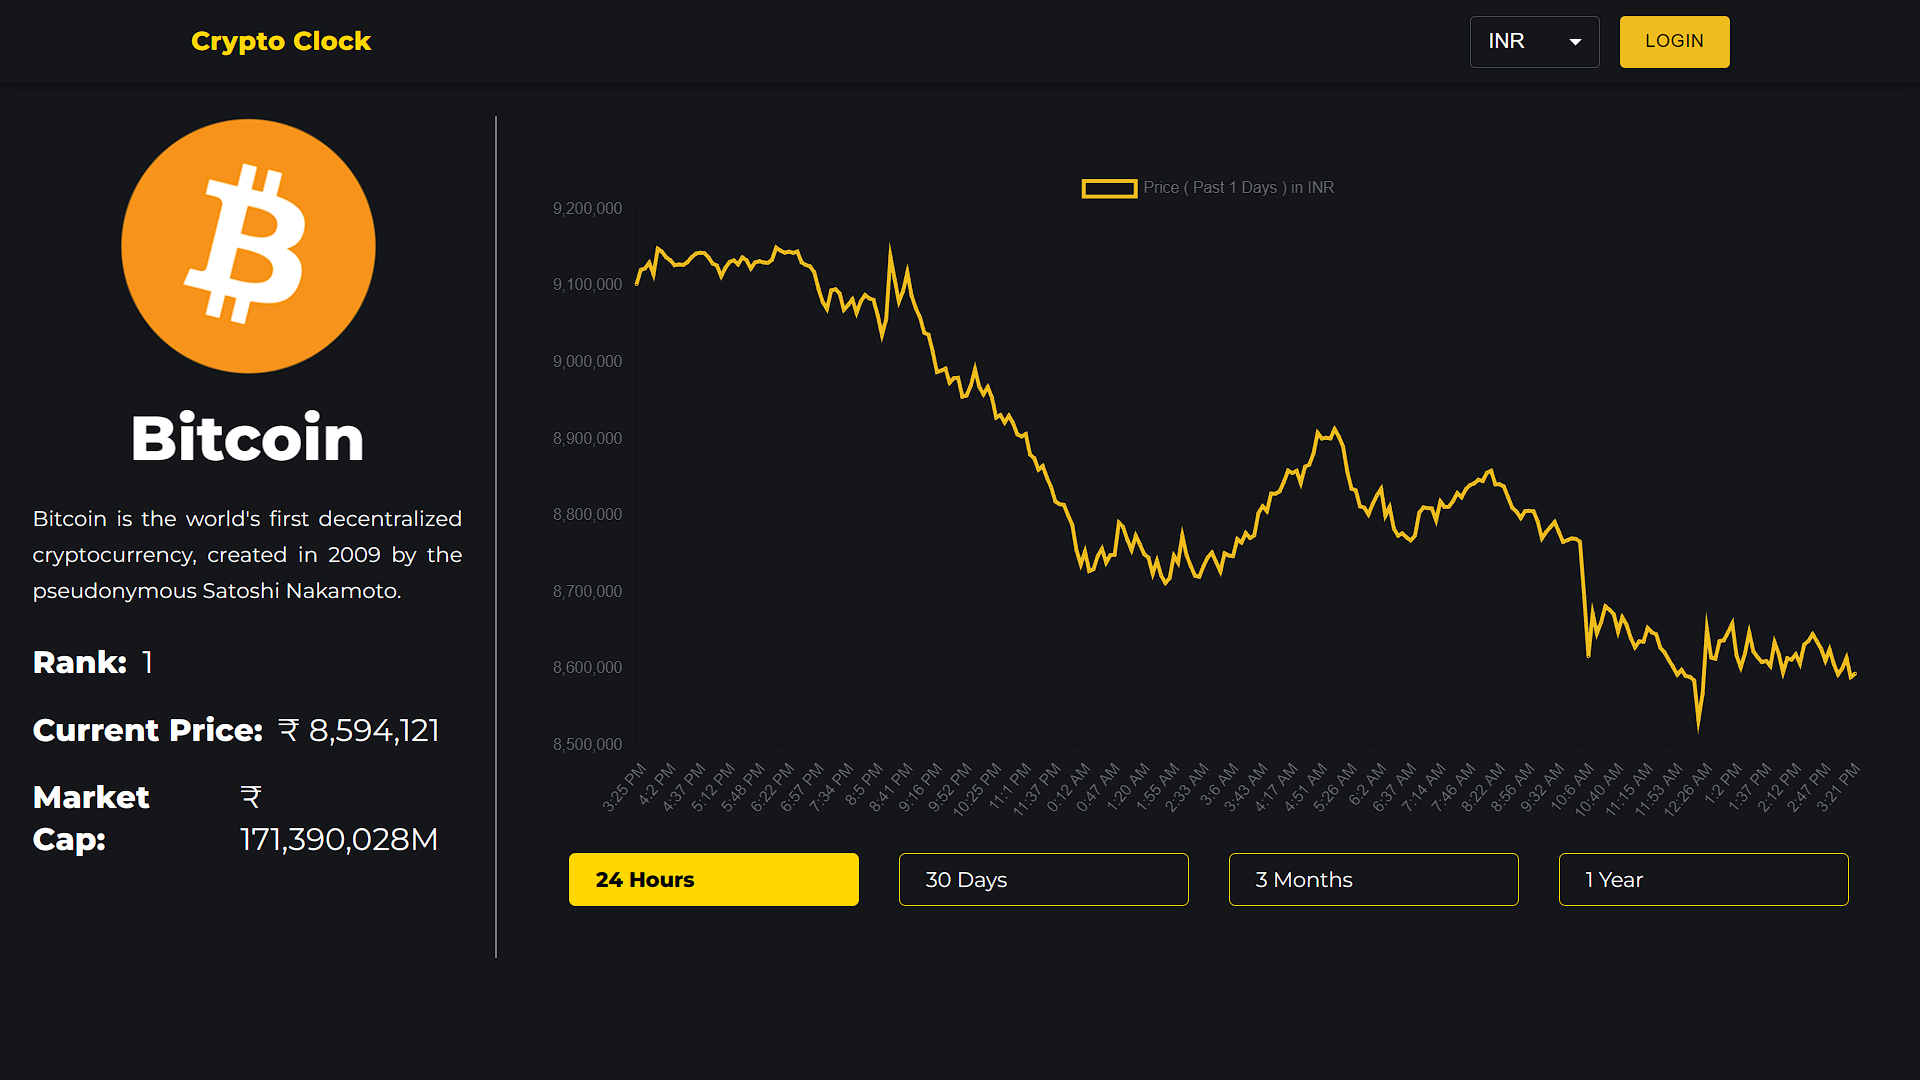Click the LOGIN button
This screenshot has width=1920, height=1080.
tap(1674, 42)
